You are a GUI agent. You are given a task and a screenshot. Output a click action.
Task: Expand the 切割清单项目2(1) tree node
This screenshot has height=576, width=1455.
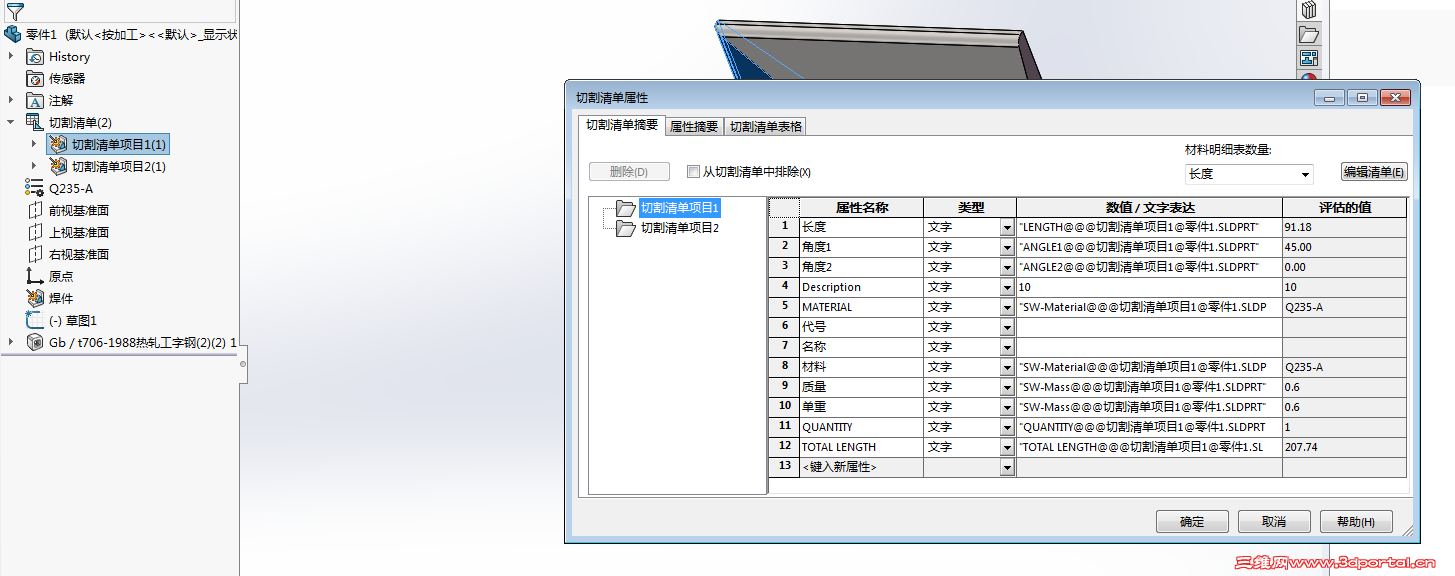(34, 167)
